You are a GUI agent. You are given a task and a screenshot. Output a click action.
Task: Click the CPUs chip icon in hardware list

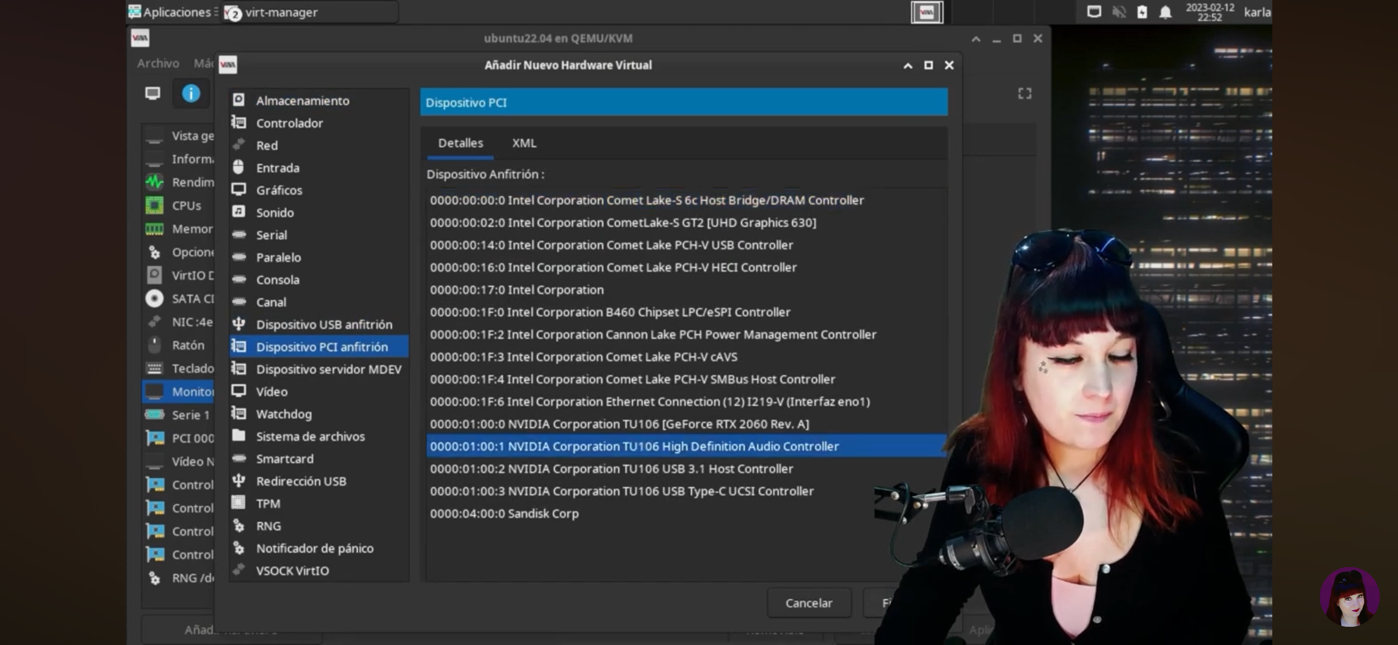(154, 205)
